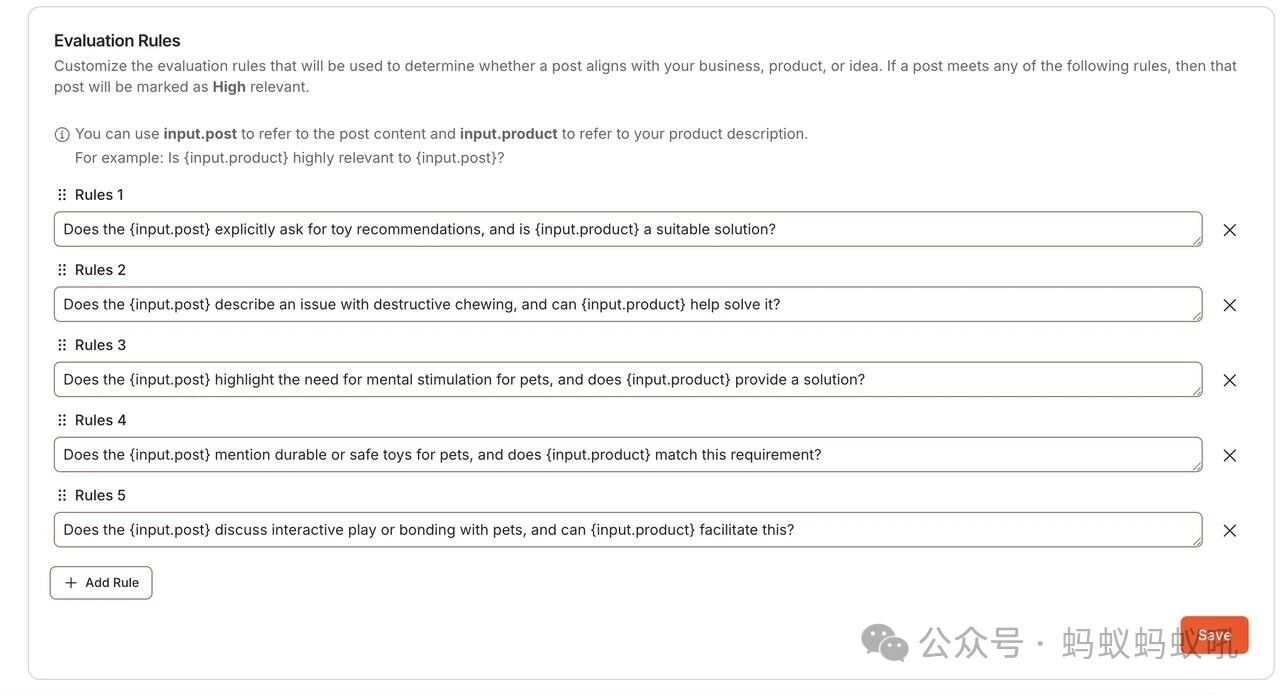Grab the drag handle beside Rules 2
The image size is (1280, 695).
pos(61,269)
